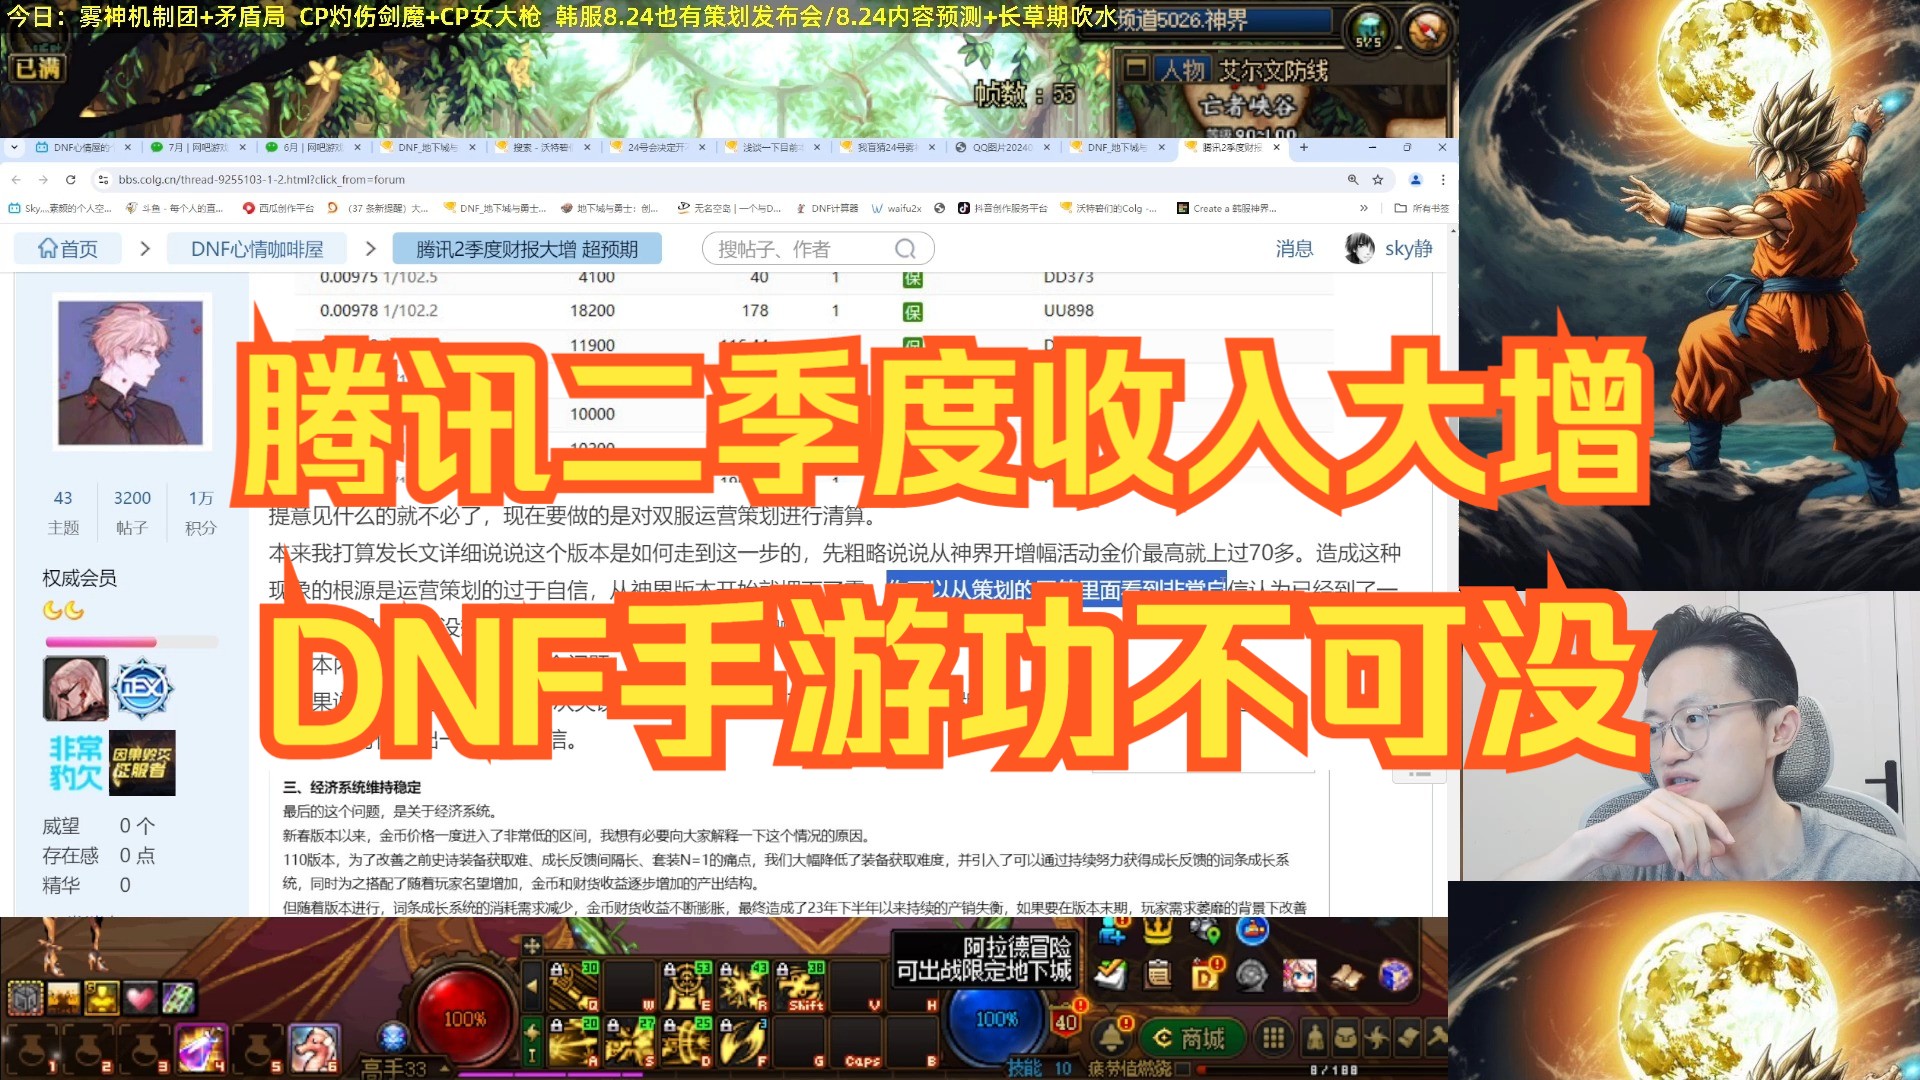Screen dimensions: 1920x1080
Task: Open the clipboard notes icon in the game menu
Action: [x=1158, y=973]
